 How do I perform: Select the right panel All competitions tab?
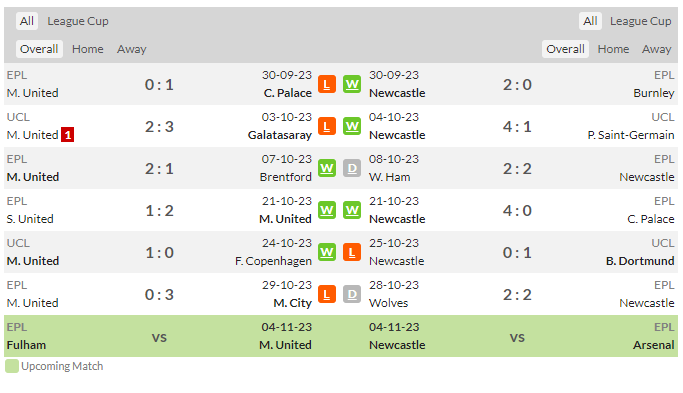click(x=590, y=21)
